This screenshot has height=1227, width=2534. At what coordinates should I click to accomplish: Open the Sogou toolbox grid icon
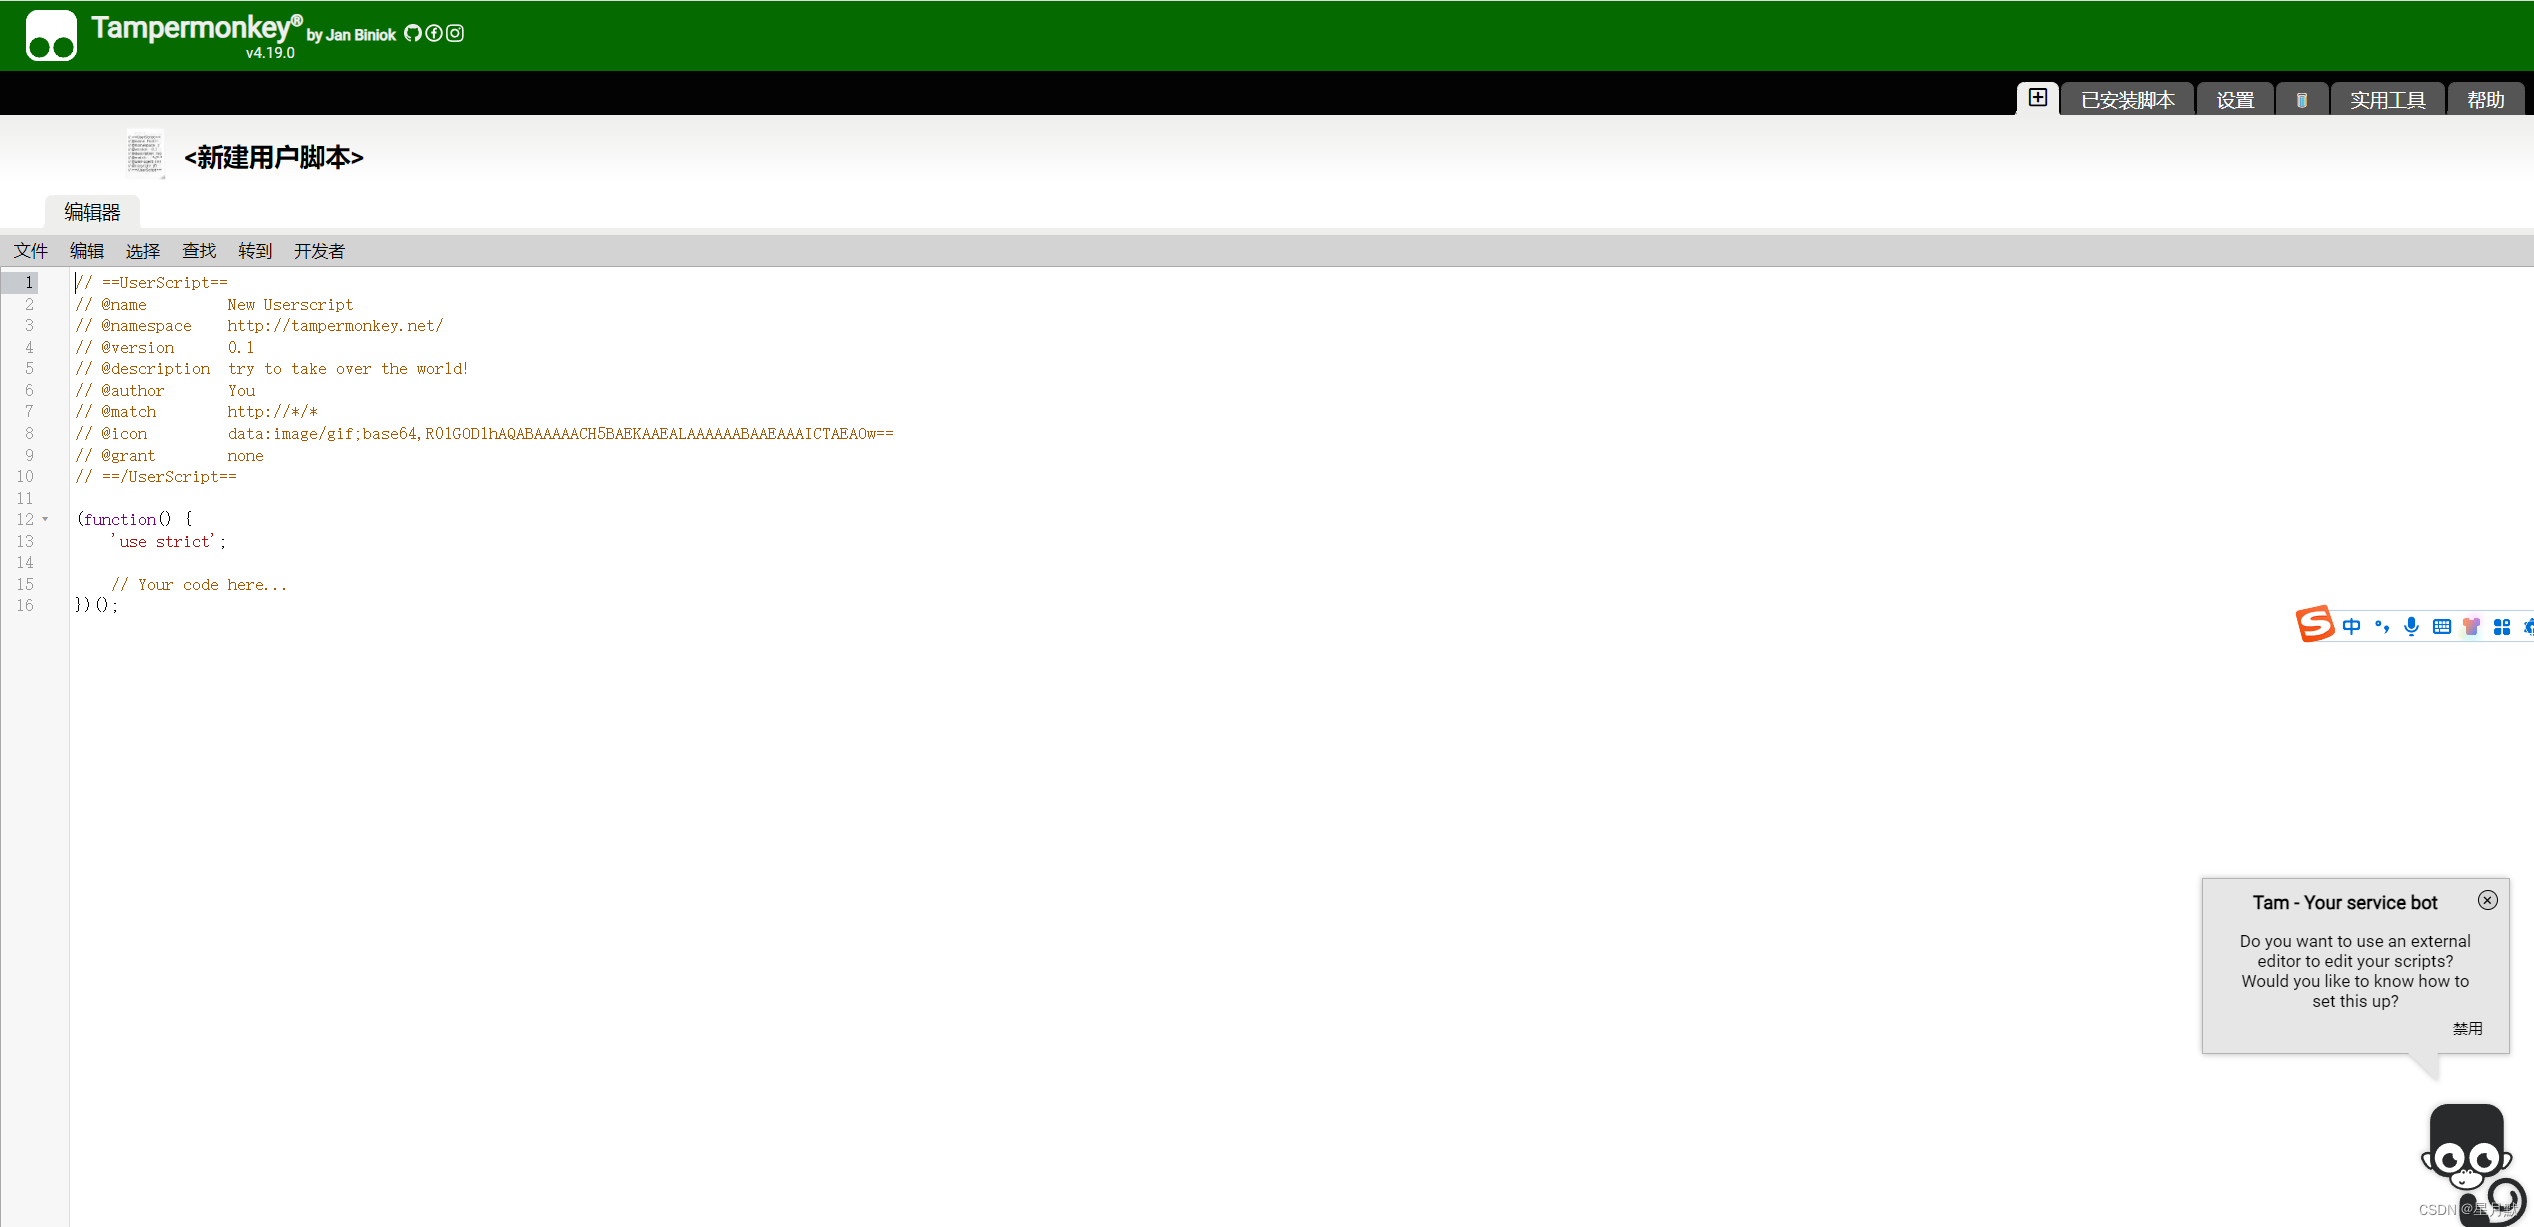(2501, 627)
